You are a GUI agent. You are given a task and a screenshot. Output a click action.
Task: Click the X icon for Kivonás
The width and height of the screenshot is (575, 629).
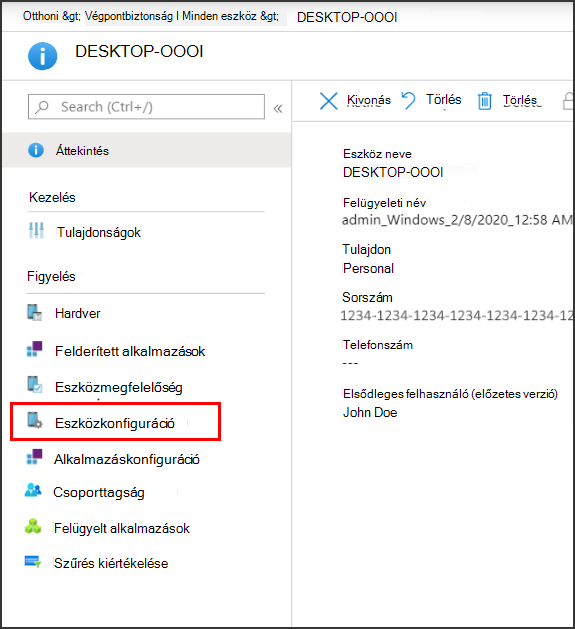pos(329,101)
